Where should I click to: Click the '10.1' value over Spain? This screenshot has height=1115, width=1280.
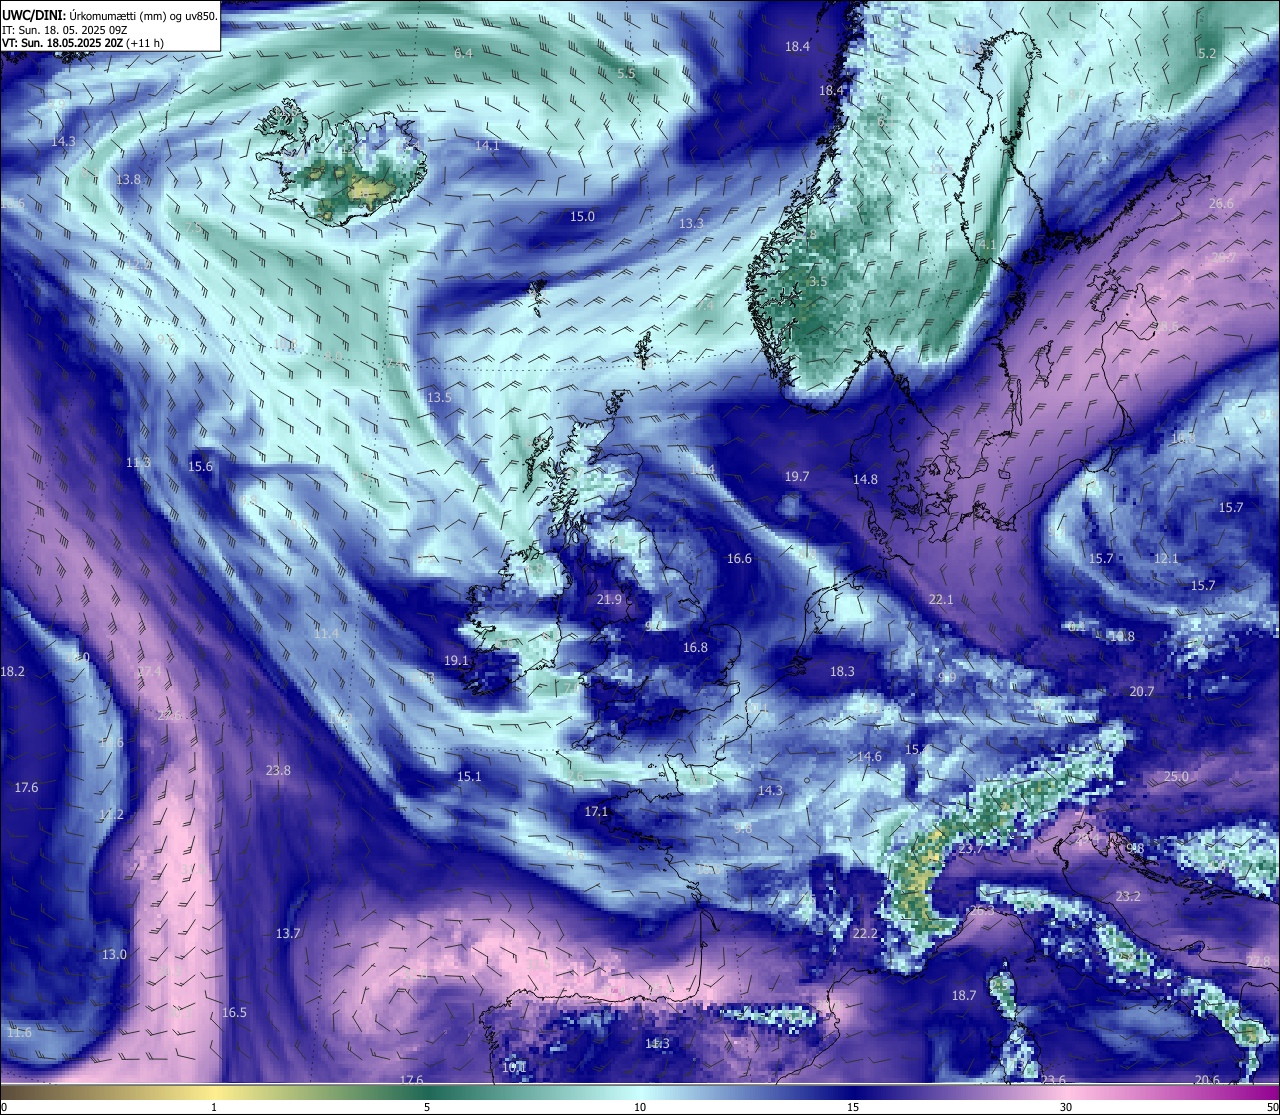[514, 1068]
